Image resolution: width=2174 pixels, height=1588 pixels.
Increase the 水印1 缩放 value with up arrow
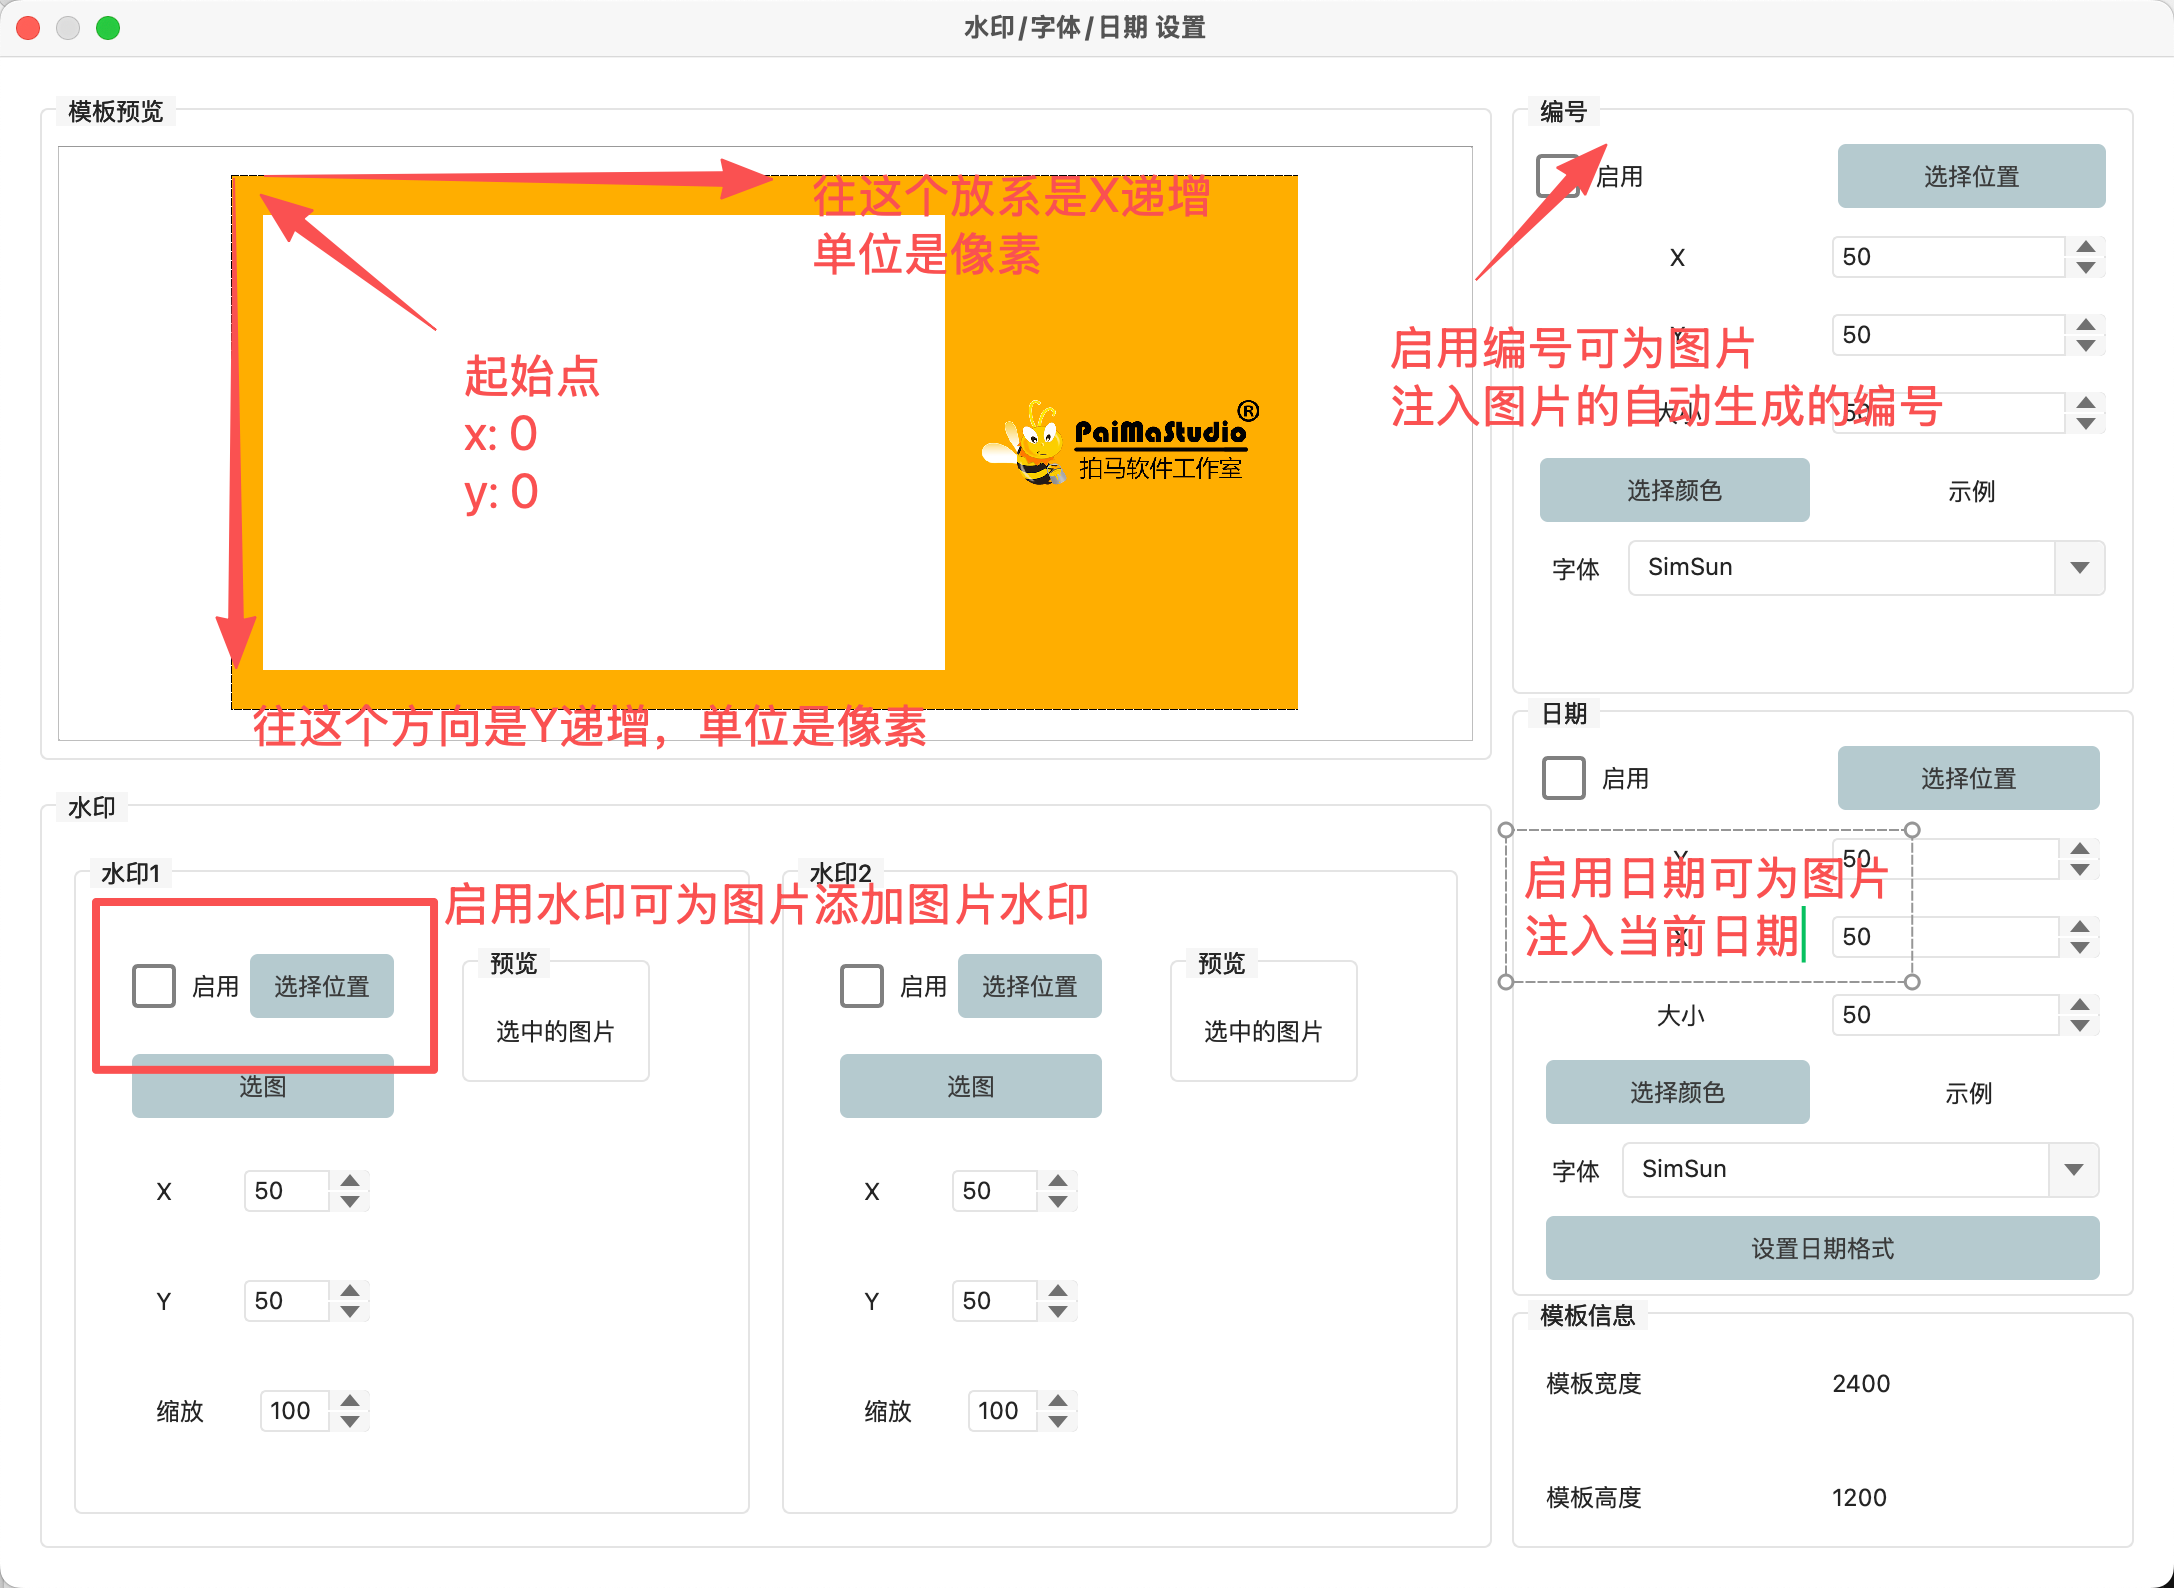350,1401
